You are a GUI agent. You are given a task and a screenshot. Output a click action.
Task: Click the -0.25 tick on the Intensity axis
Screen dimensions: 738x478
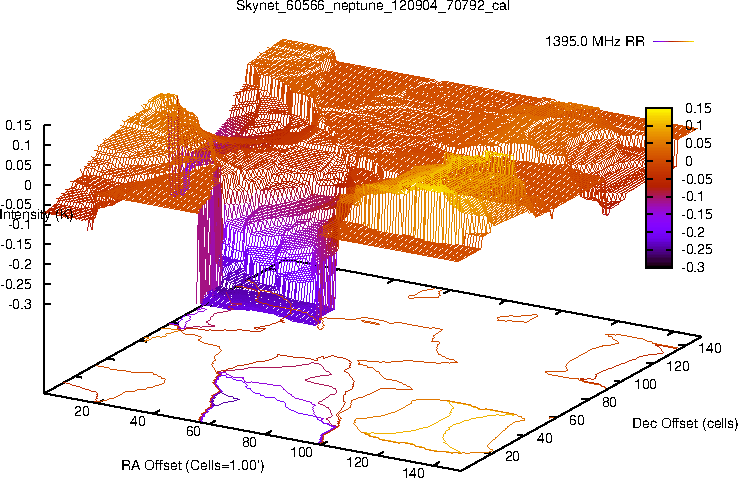(x=17, y=284)
